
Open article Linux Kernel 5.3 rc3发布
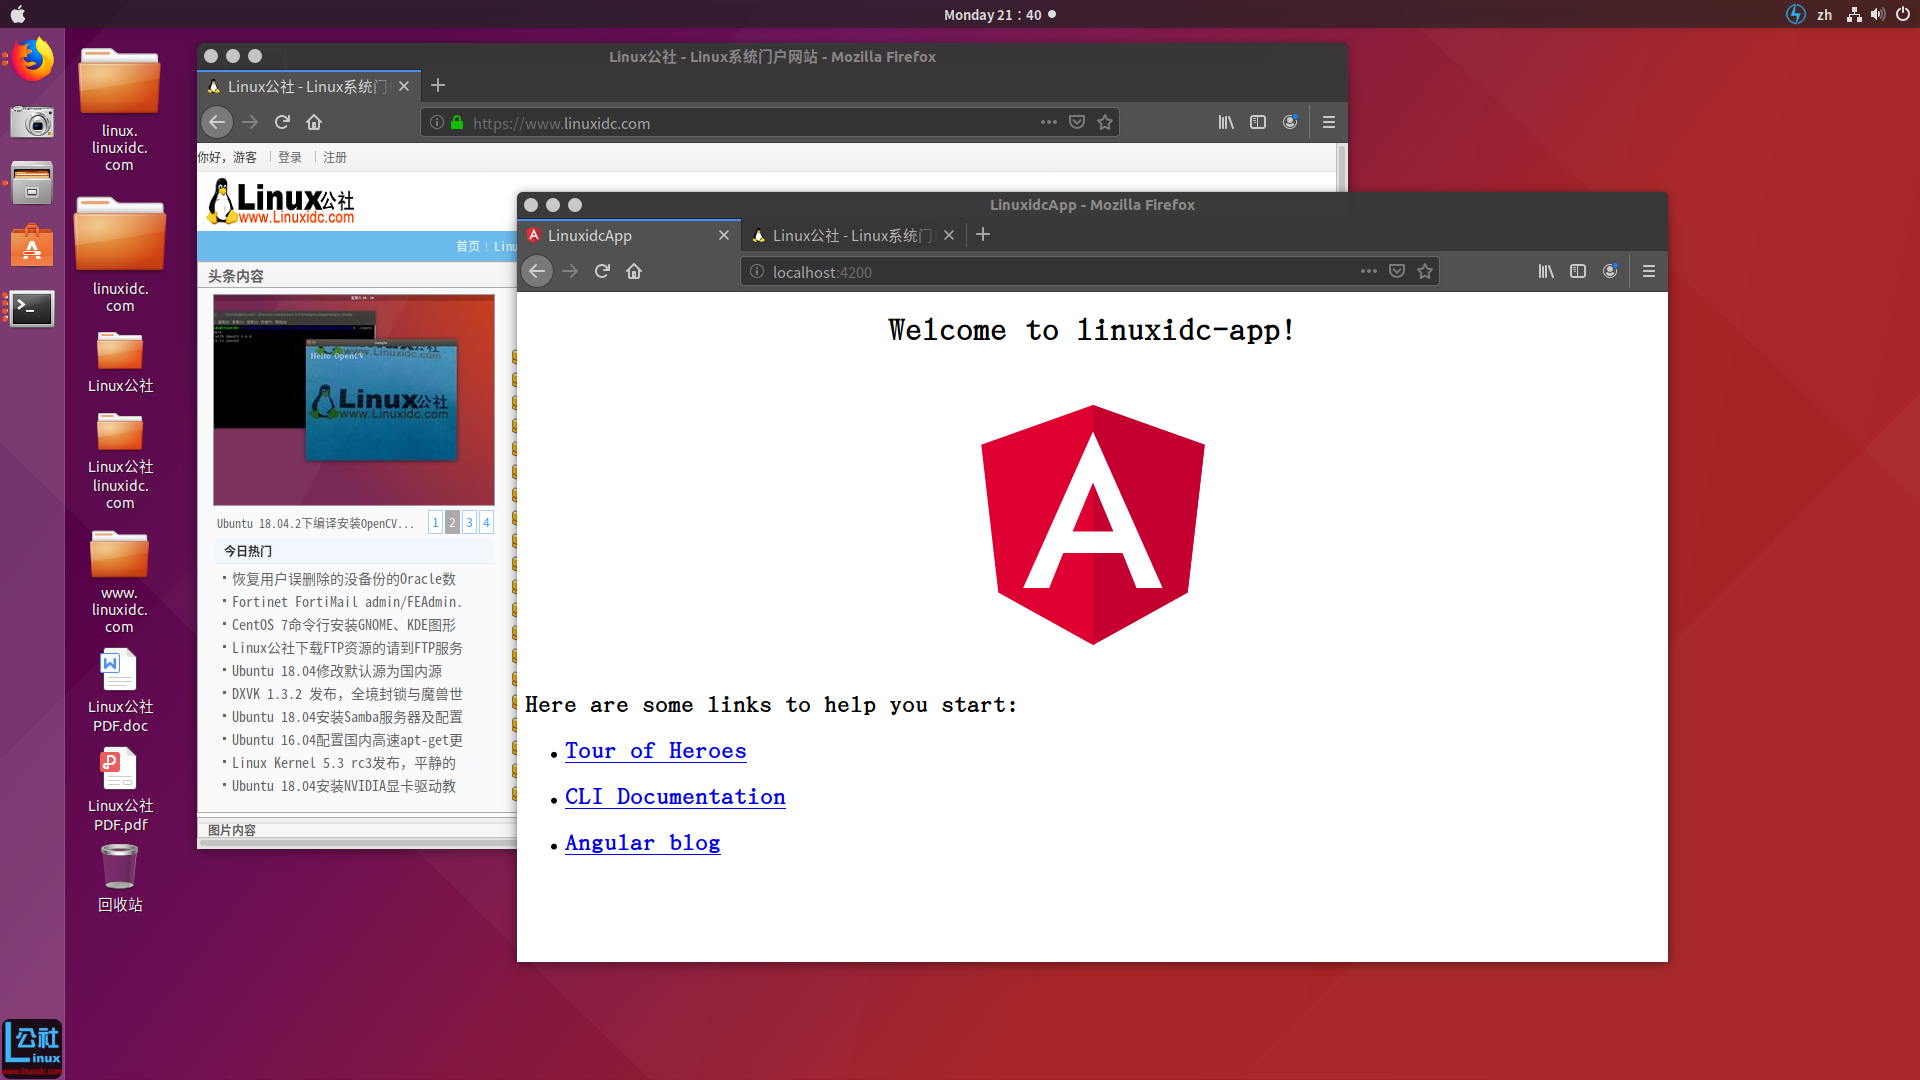344,763
